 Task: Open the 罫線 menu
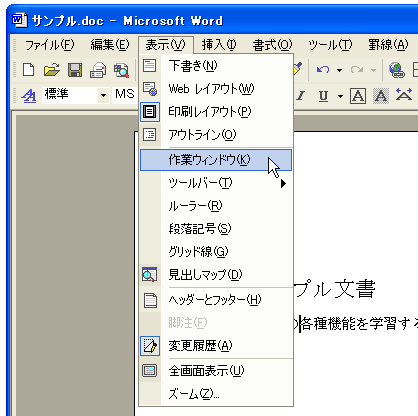coord(388,45)
